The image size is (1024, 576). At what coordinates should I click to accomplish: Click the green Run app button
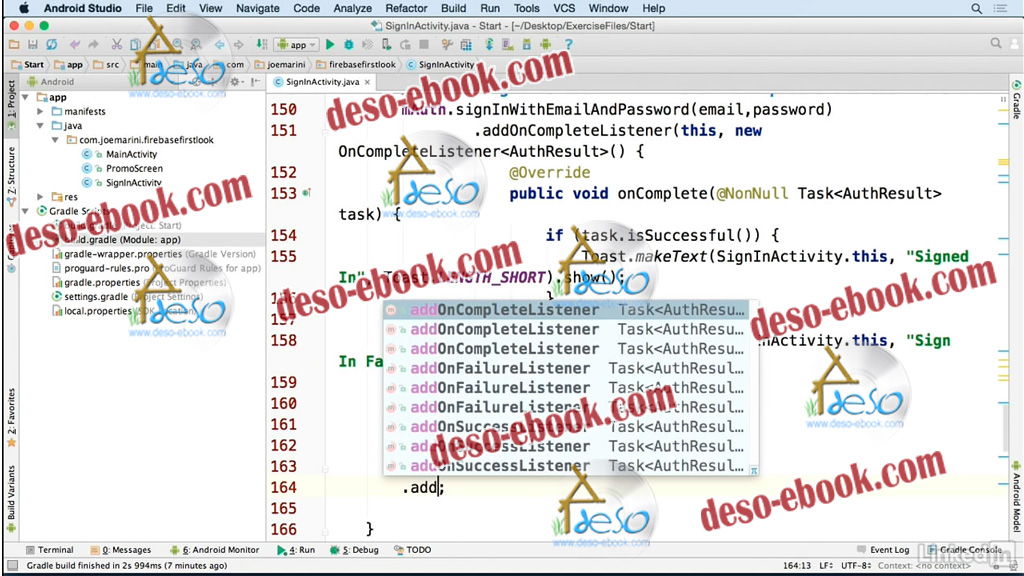coord(331,45)
